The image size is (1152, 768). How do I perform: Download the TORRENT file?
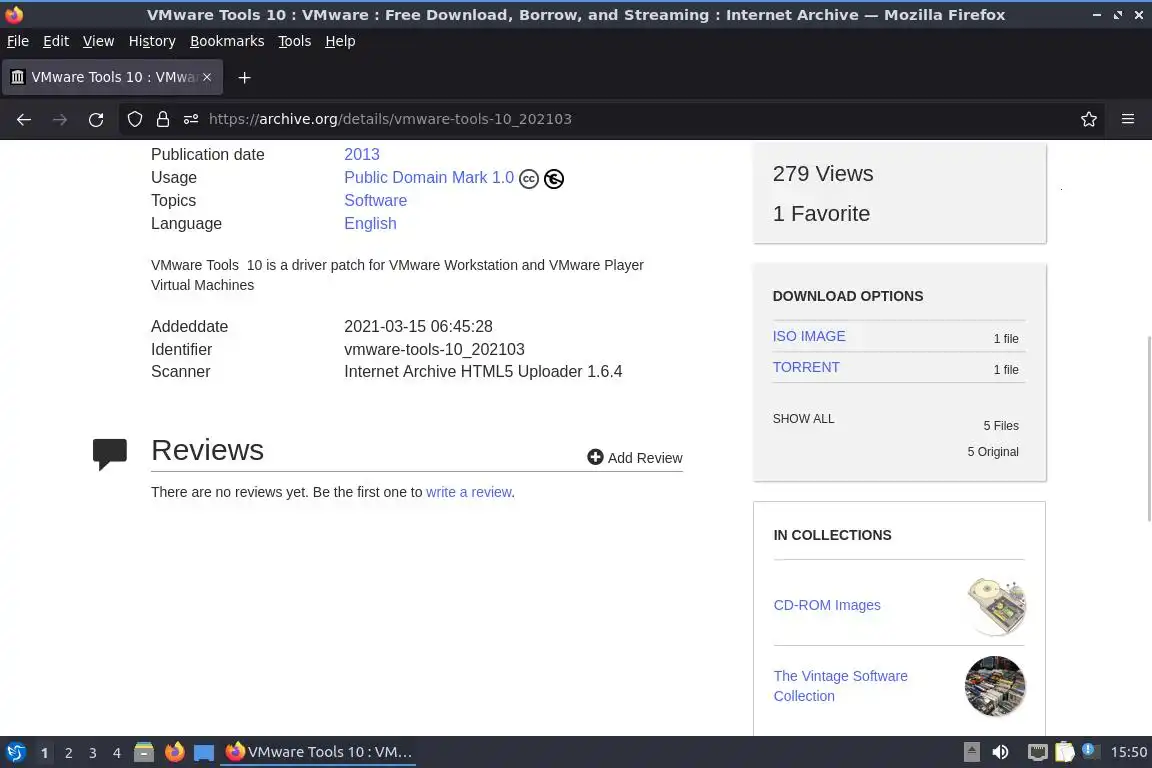point(806,367)
